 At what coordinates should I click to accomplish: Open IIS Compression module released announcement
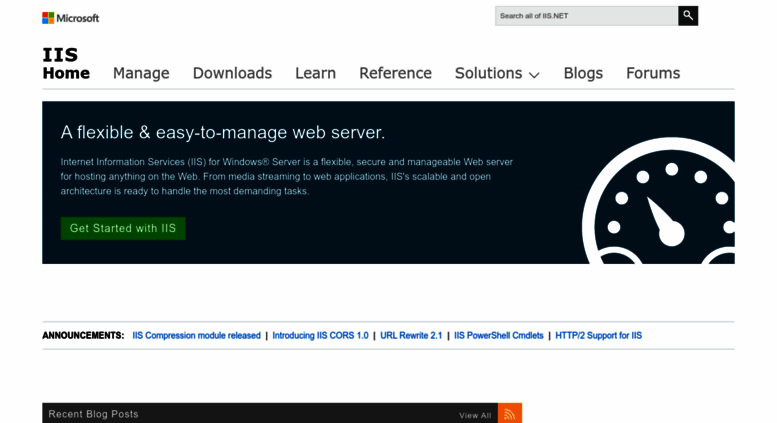click(x=196, y=336)
